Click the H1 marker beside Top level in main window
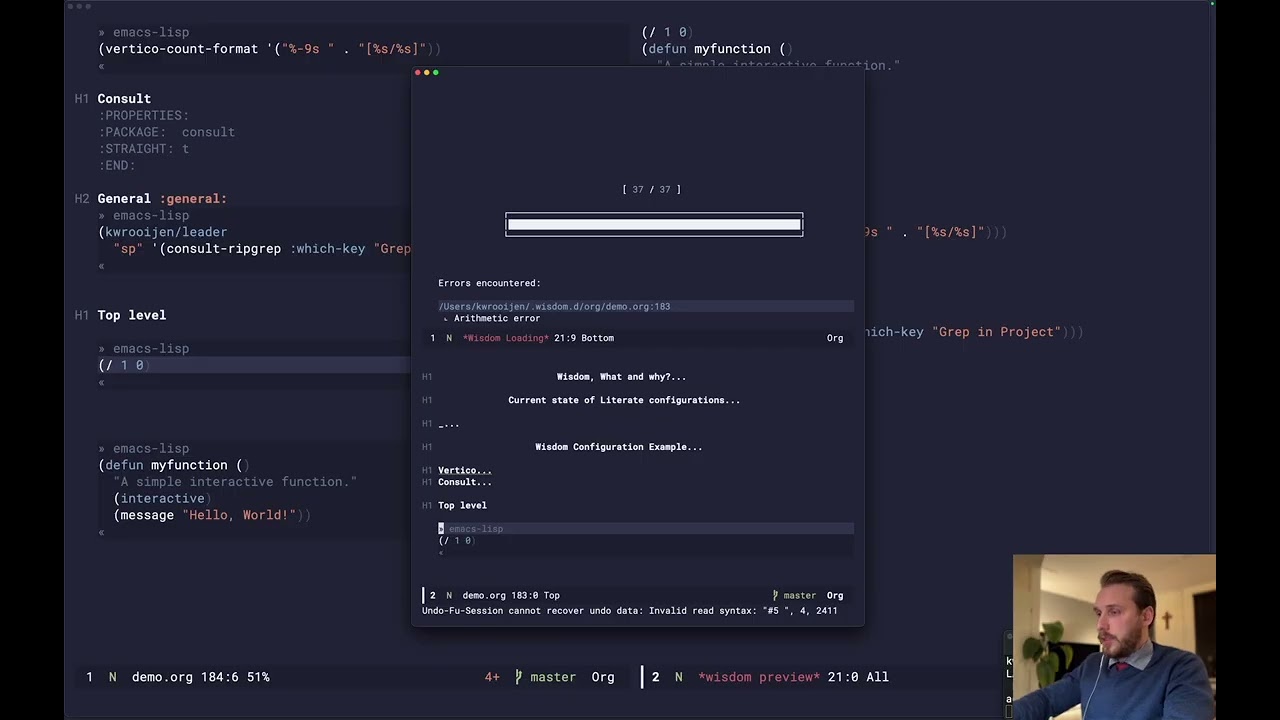Screen dimensions: 1280x720 click(x=82, y=315)
